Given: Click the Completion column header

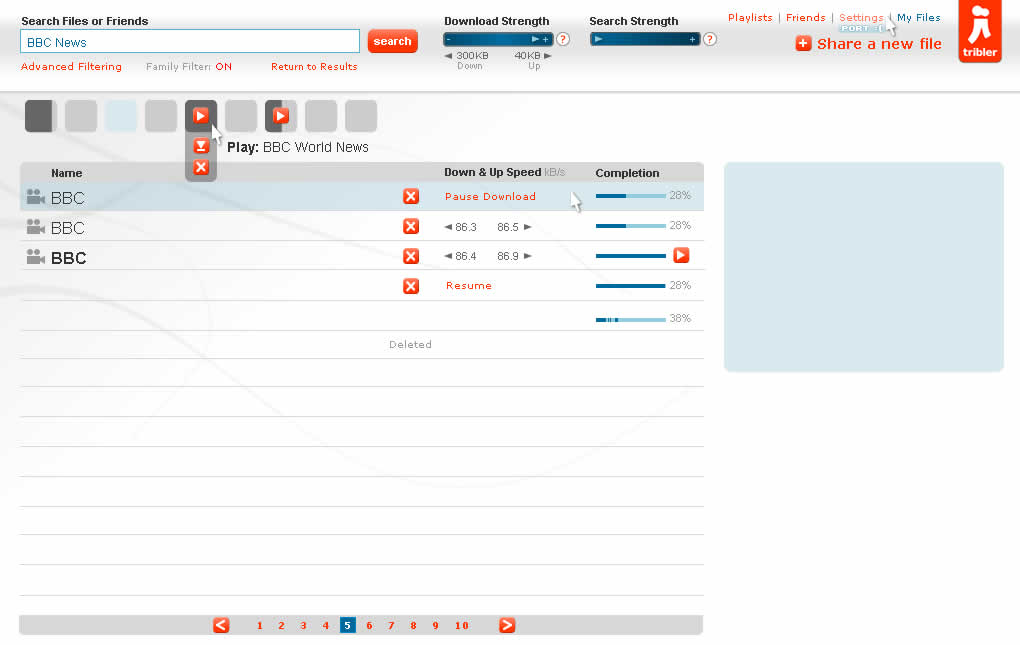Looking at the screenshot, I should point(627,173).
